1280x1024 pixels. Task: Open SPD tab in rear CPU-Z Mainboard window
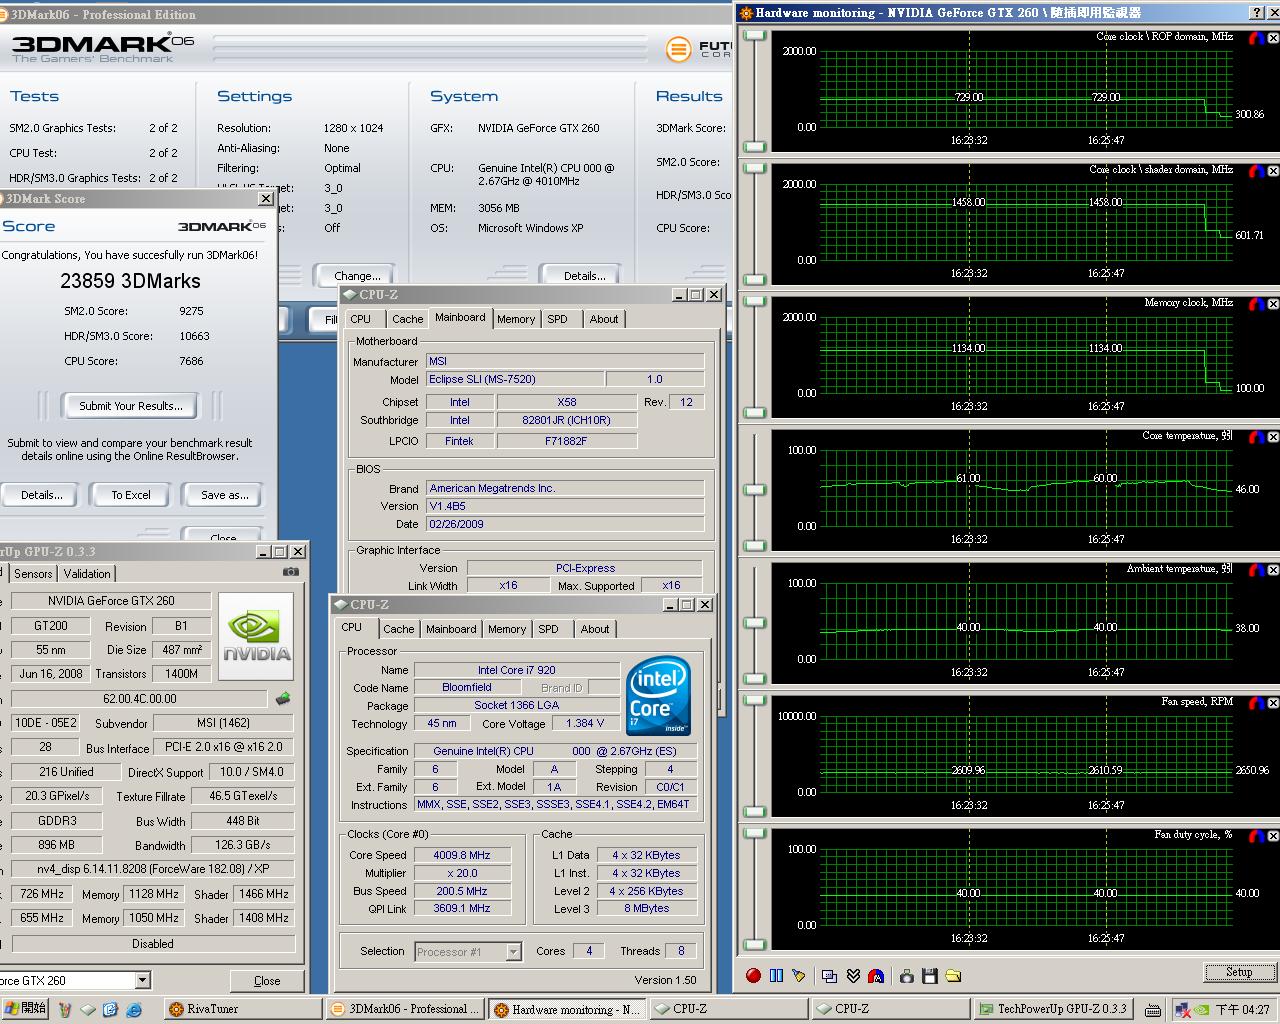coord(557,319)
